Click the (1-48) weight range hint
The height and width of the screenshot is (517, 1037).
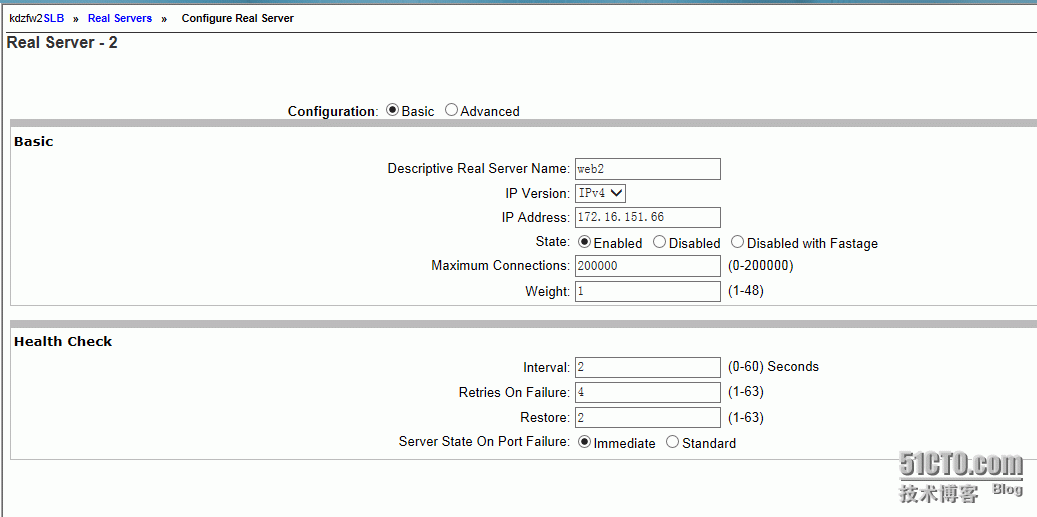point(745,291)
